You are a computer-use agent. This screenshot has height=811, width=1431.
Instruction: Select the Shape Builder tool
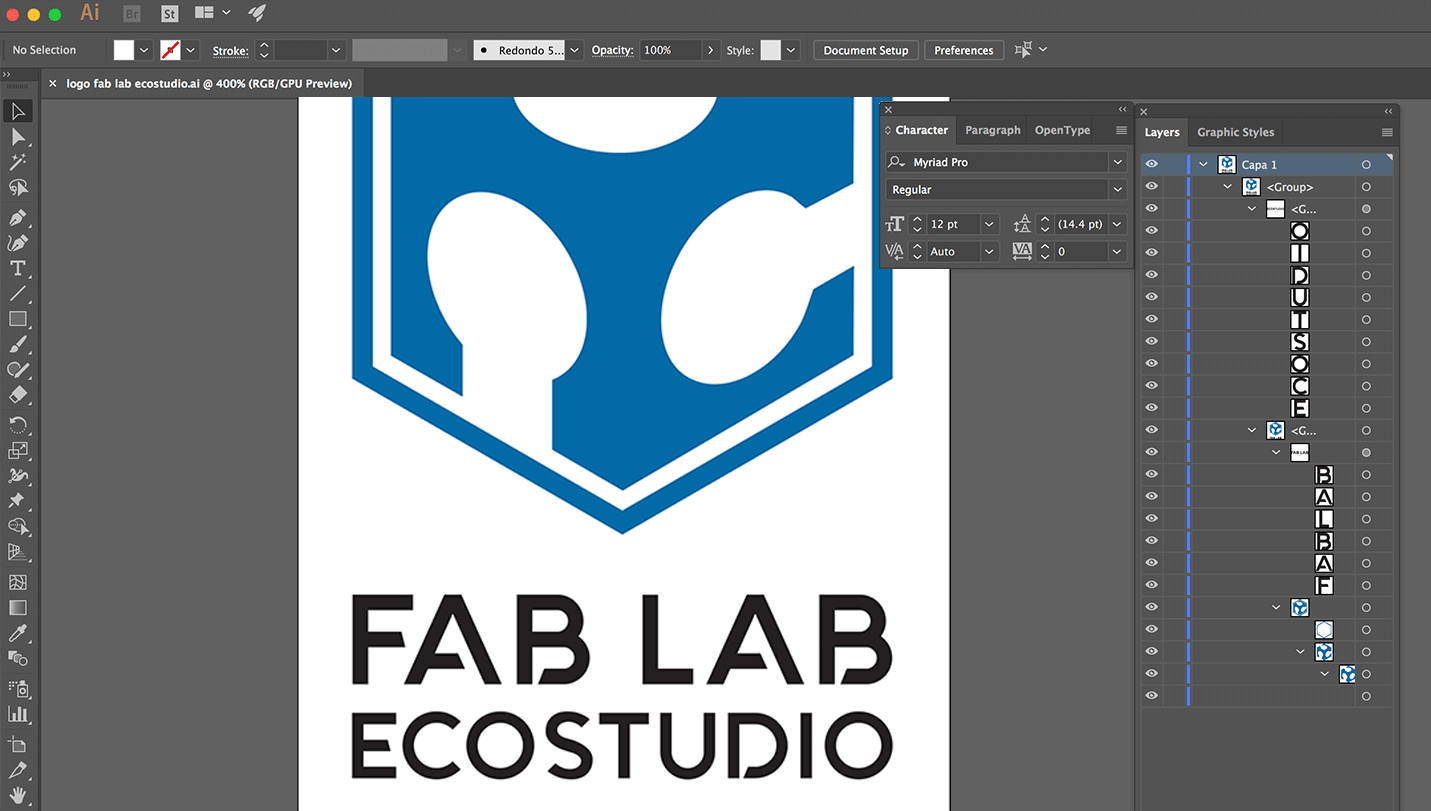pyautogui.click(x=17, y=527)
